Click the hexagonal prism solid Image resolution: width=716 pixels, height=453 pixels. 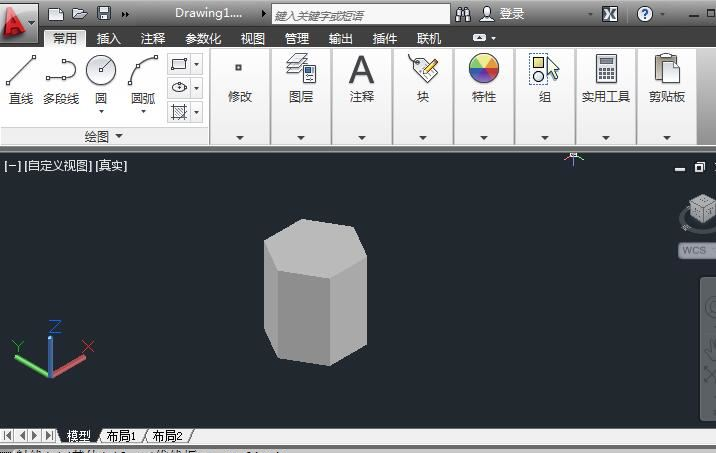(316, 292)
